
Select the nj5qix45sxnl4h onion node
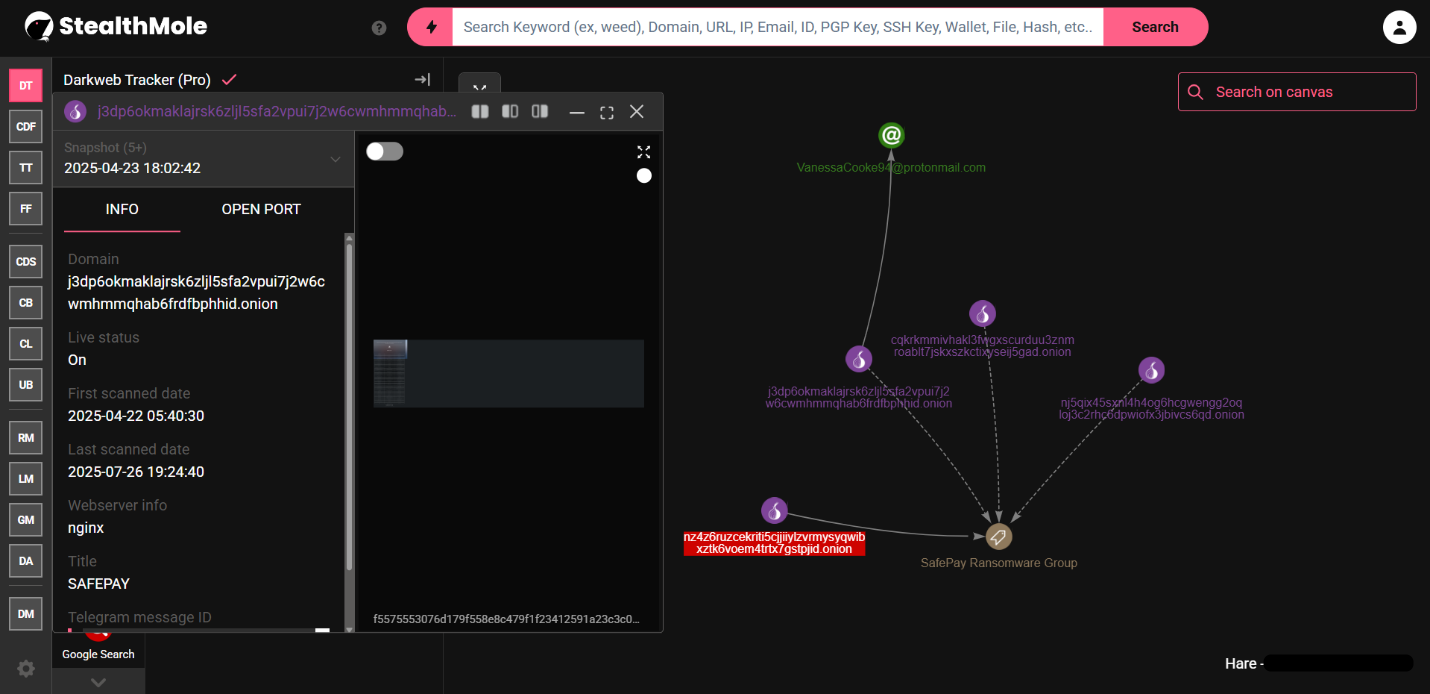tap(1152, 371)
